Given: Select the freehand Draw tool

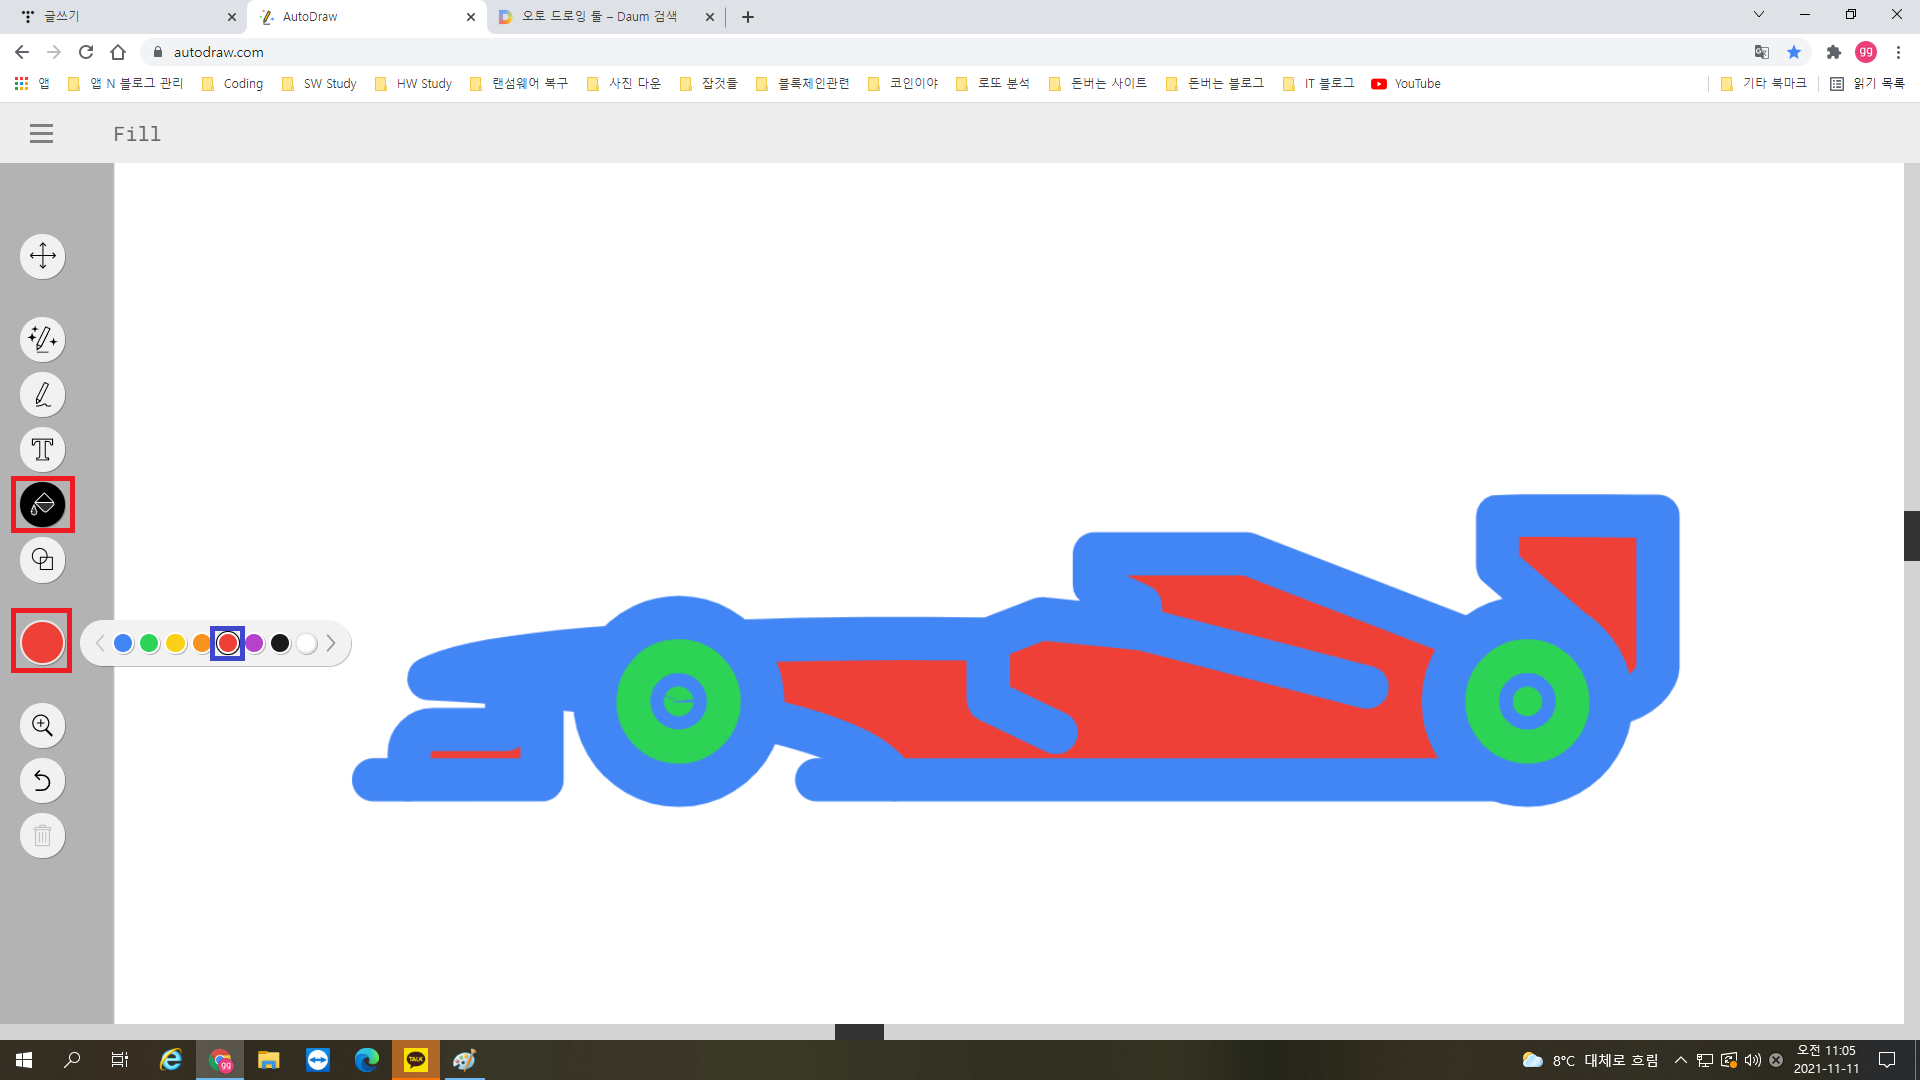Looking at the screenshot, I should (42, 395).
